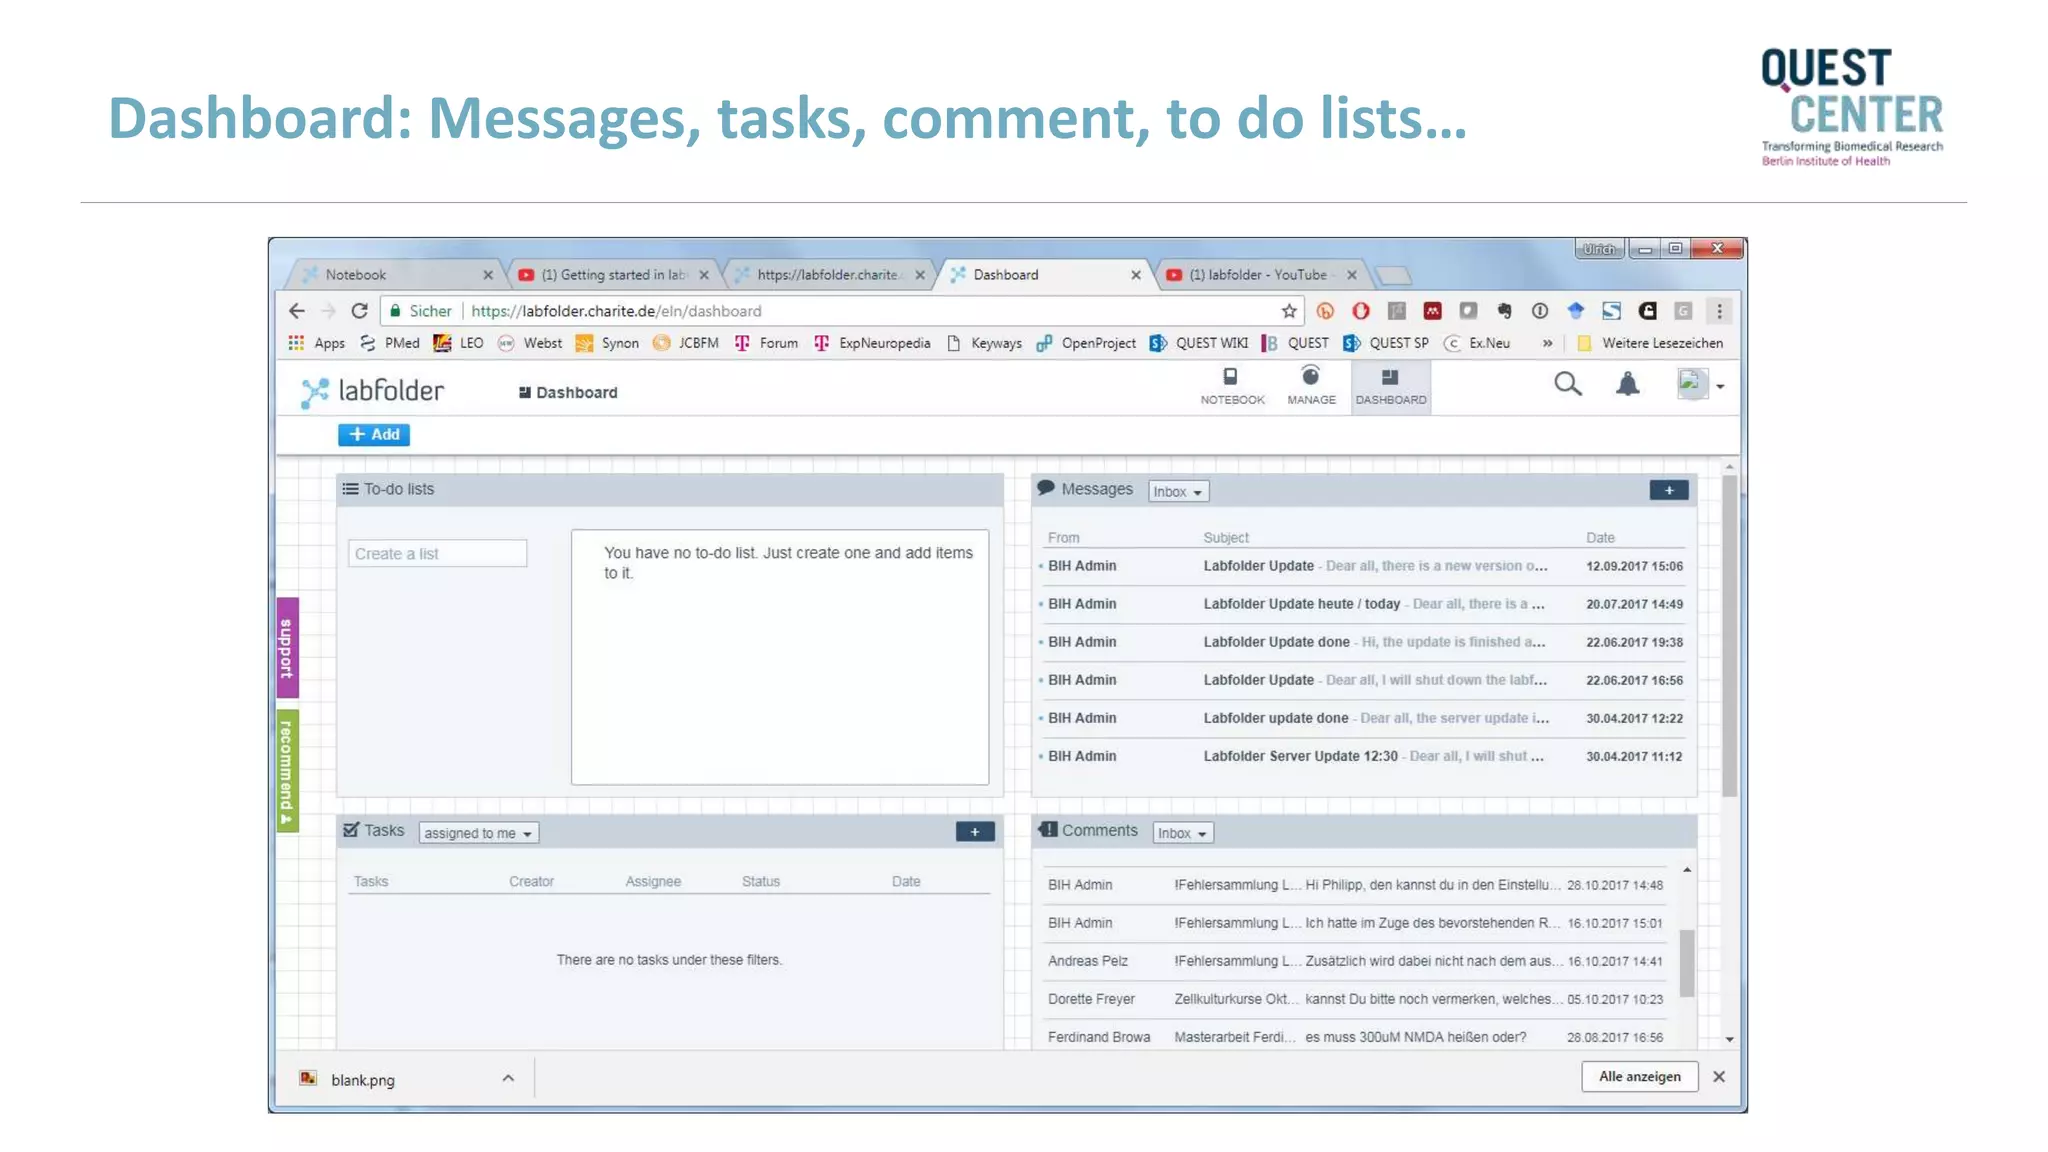Close the Dashboard browser tab

1135,275
